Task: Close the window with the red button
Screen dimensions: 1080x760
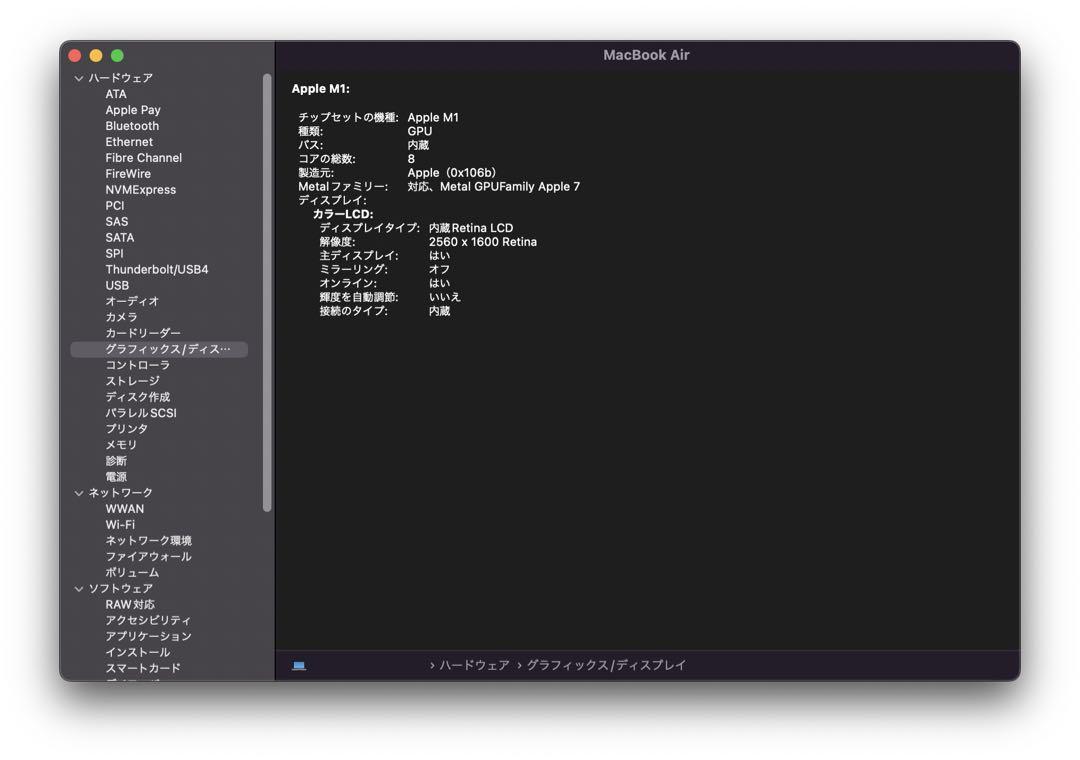Action: (75, 56)
